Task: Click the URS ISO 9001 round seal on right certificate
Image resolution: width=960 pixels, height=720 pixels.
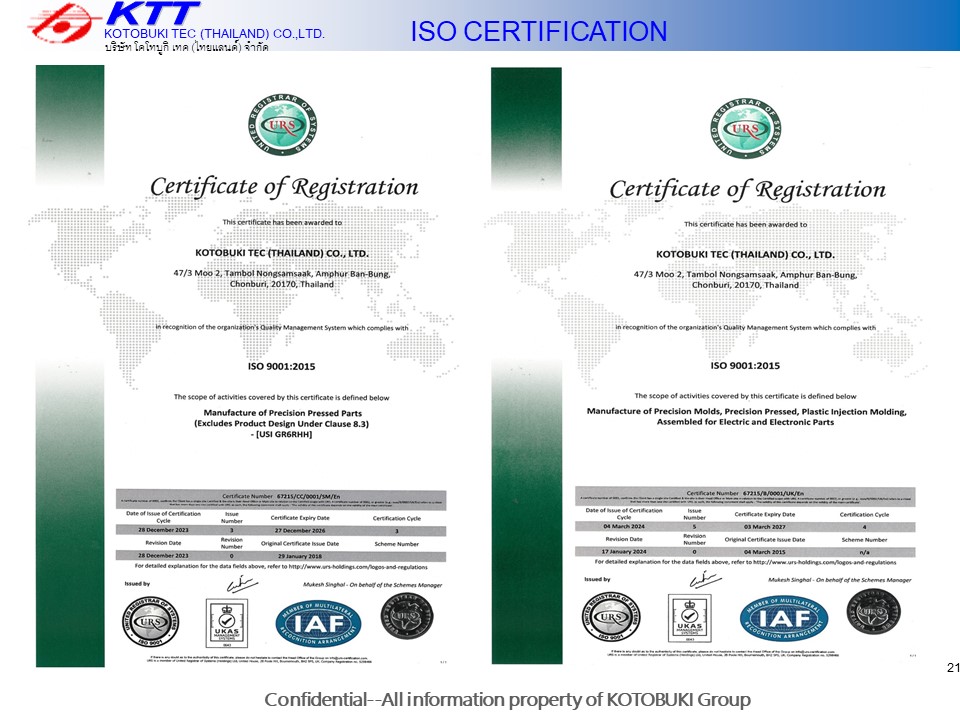Action: coord(612,617)
